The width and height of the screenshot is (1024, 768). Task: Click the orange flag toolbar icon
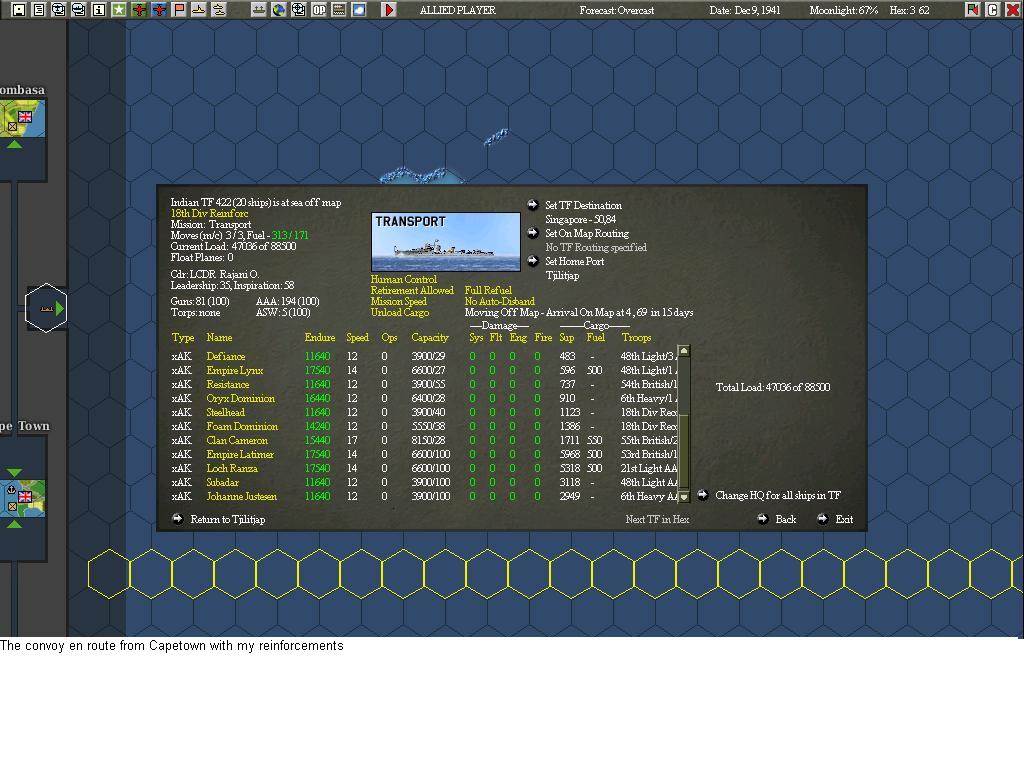pos(179,10)
